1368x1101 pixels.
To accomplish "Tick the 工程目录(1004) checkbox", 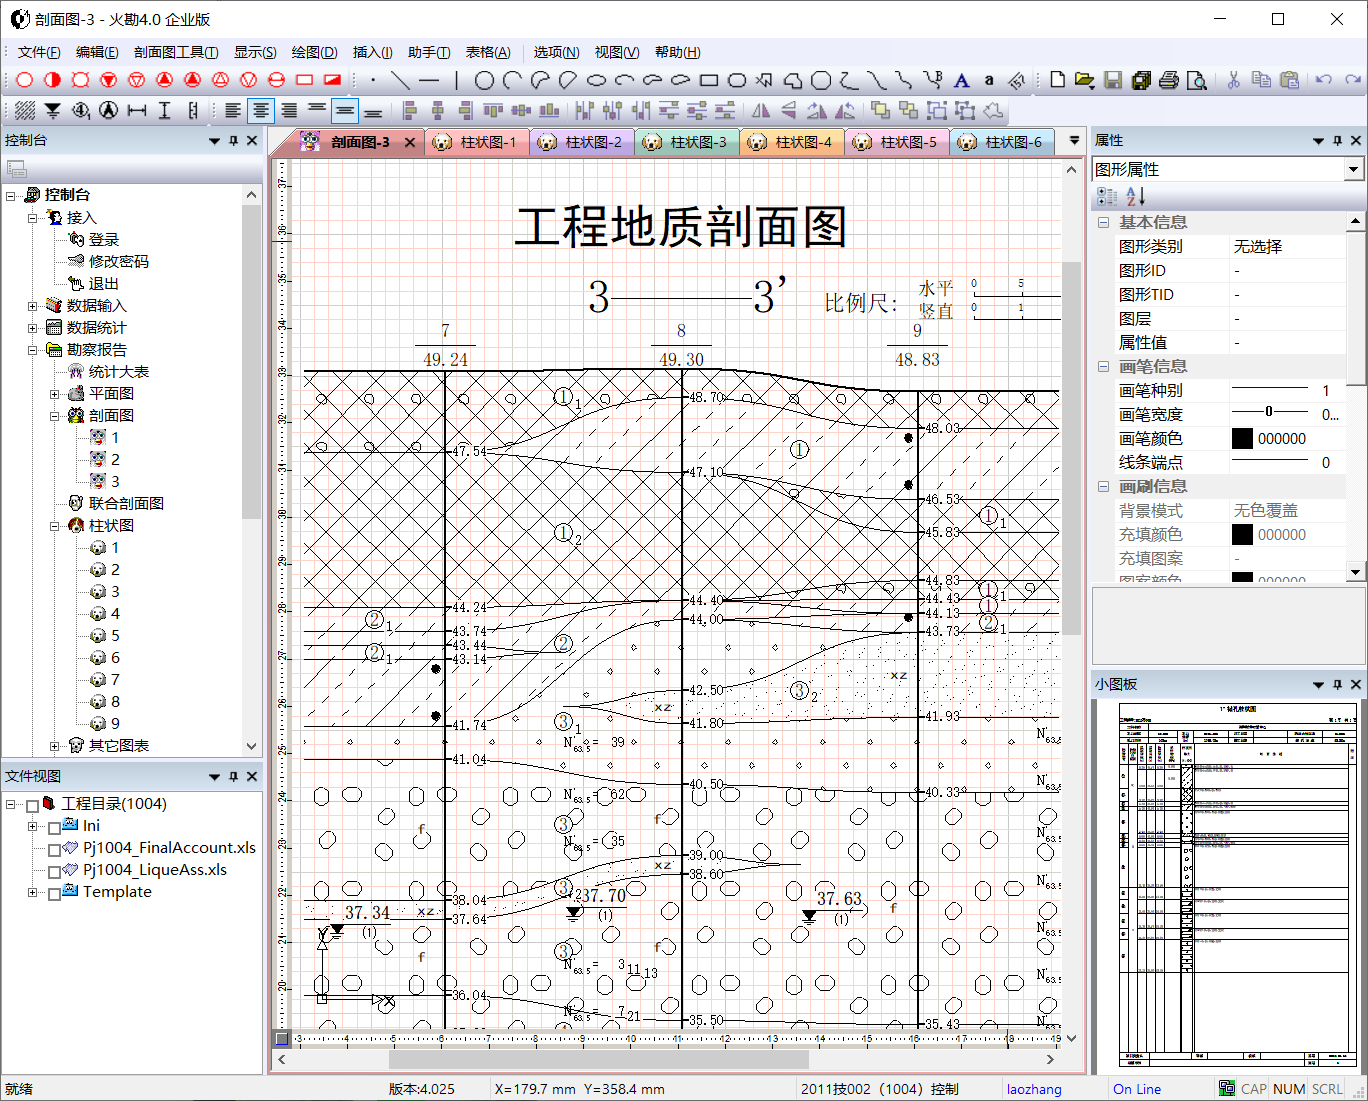I will pyautogui.click(x=33, y=805).
